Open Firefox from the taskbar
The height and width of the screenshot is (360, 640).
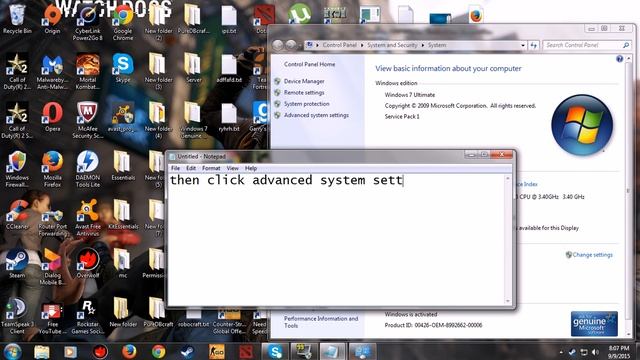click(x=129, y=351)
